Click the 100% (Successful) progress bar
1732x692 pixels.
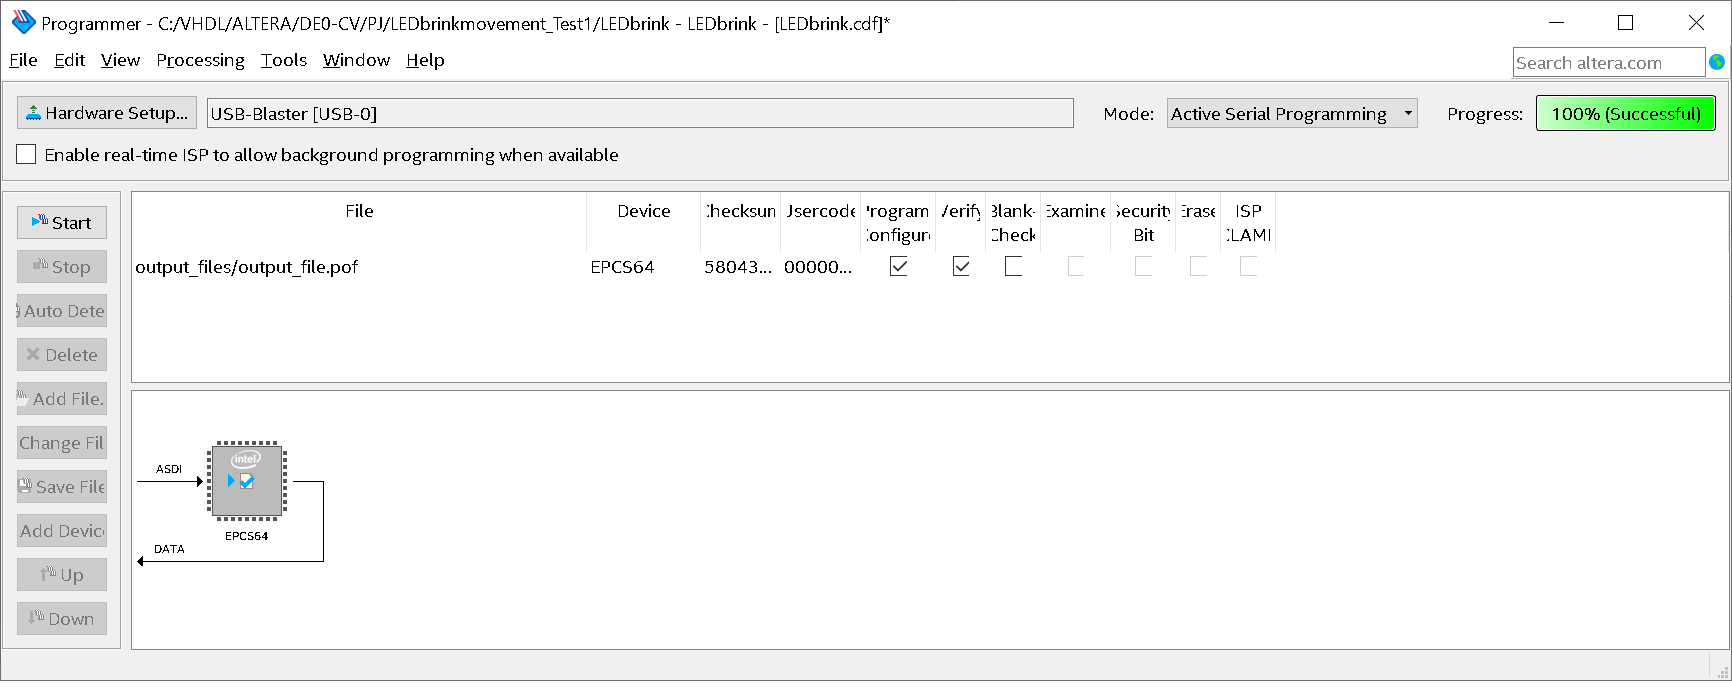coord(1626,113)
